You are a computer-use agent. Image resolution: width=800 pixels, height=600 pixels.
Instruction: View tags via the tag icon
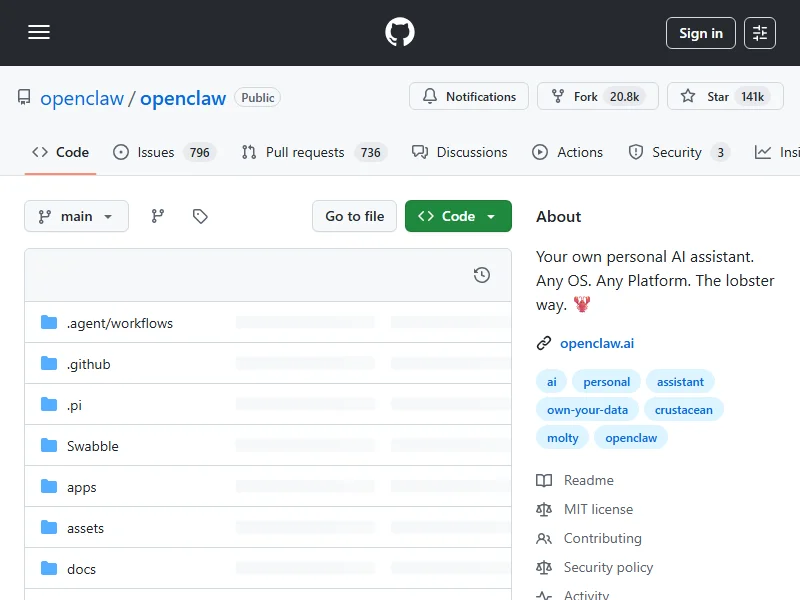[x=200, y=216]
